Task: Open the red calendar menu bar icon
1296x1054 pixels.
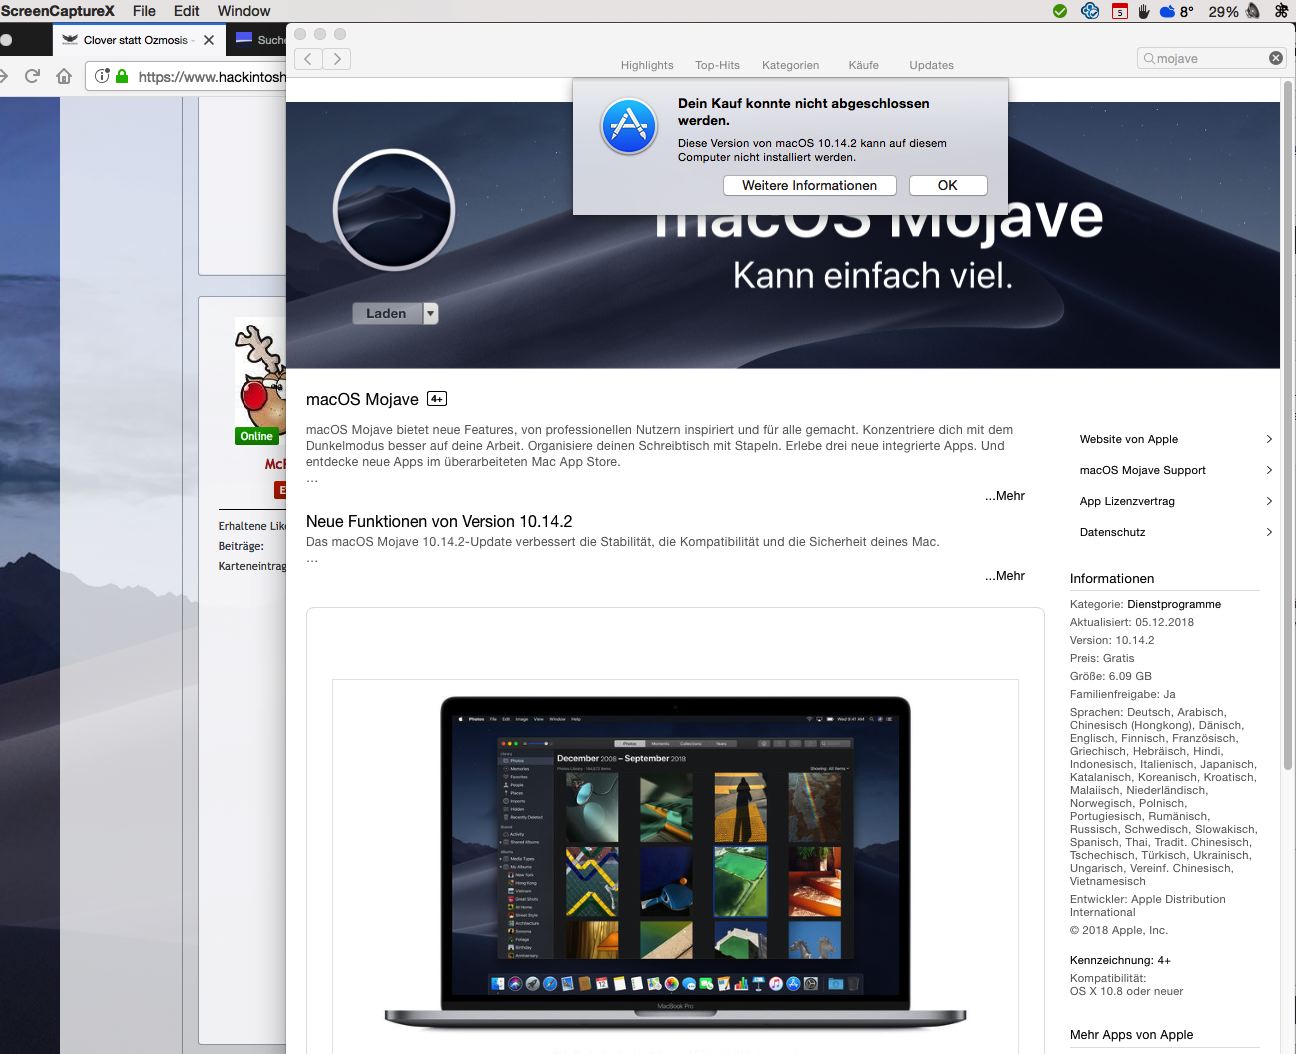Action: tap(1120, 11)
